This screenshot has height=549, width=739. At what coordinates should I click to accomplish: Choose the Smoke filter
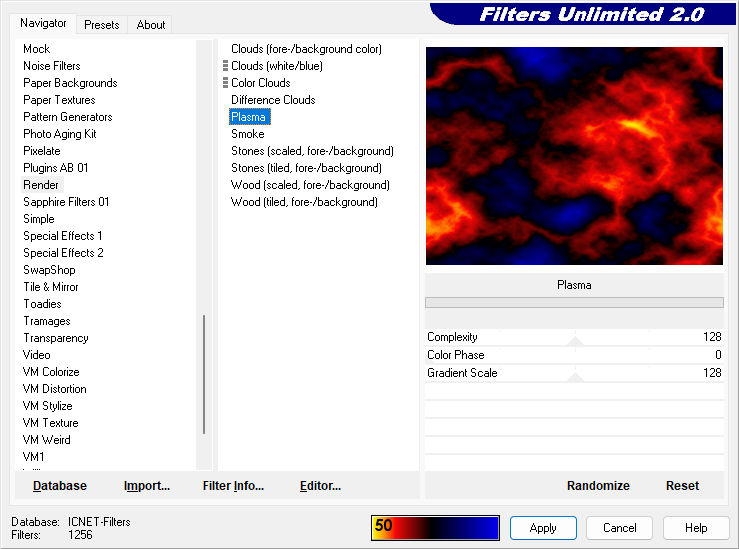point(247,134)
